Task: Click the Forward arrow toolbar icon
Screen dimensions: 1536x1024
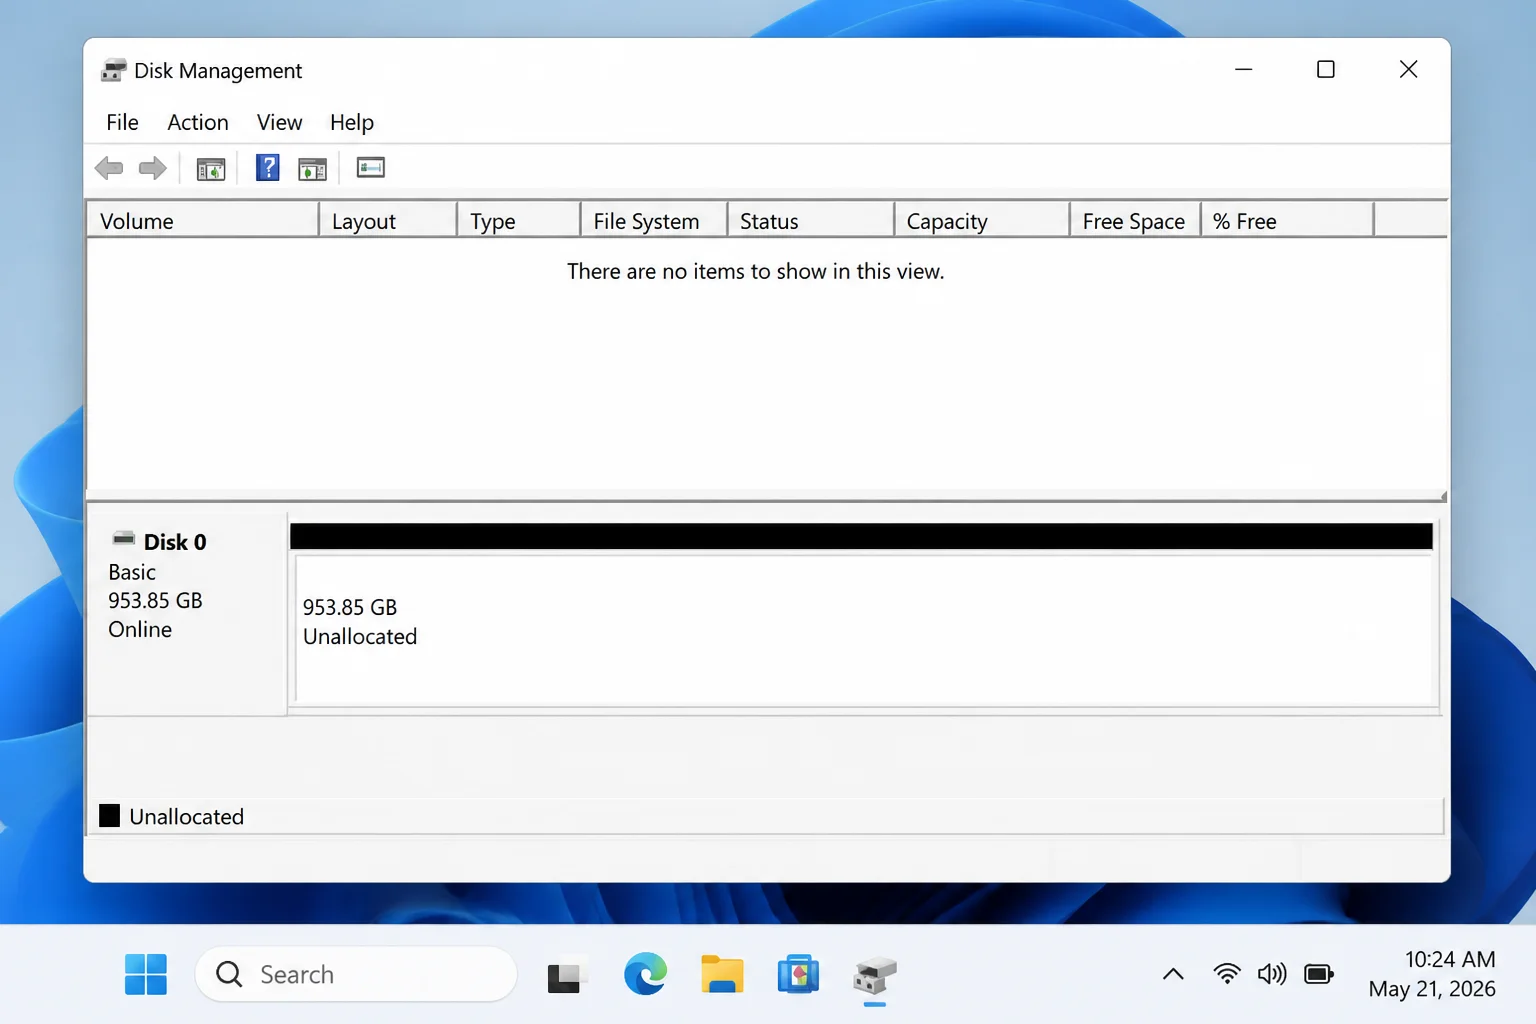Action: point(152,168)
